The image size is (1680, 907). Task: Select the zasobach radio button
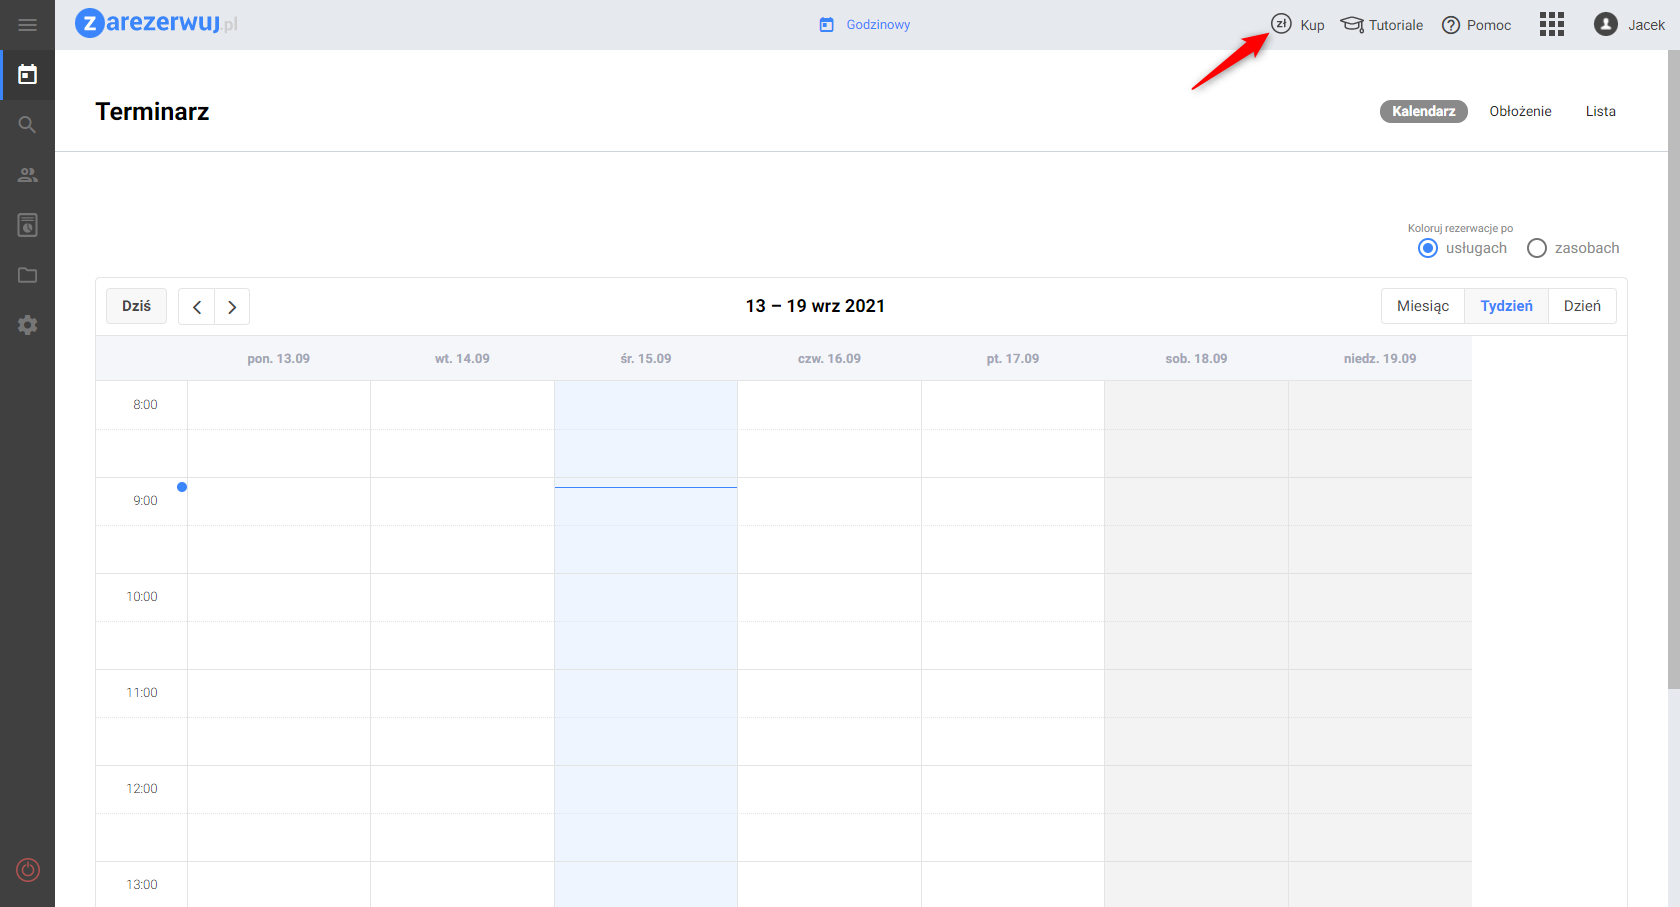[1537, 248]
